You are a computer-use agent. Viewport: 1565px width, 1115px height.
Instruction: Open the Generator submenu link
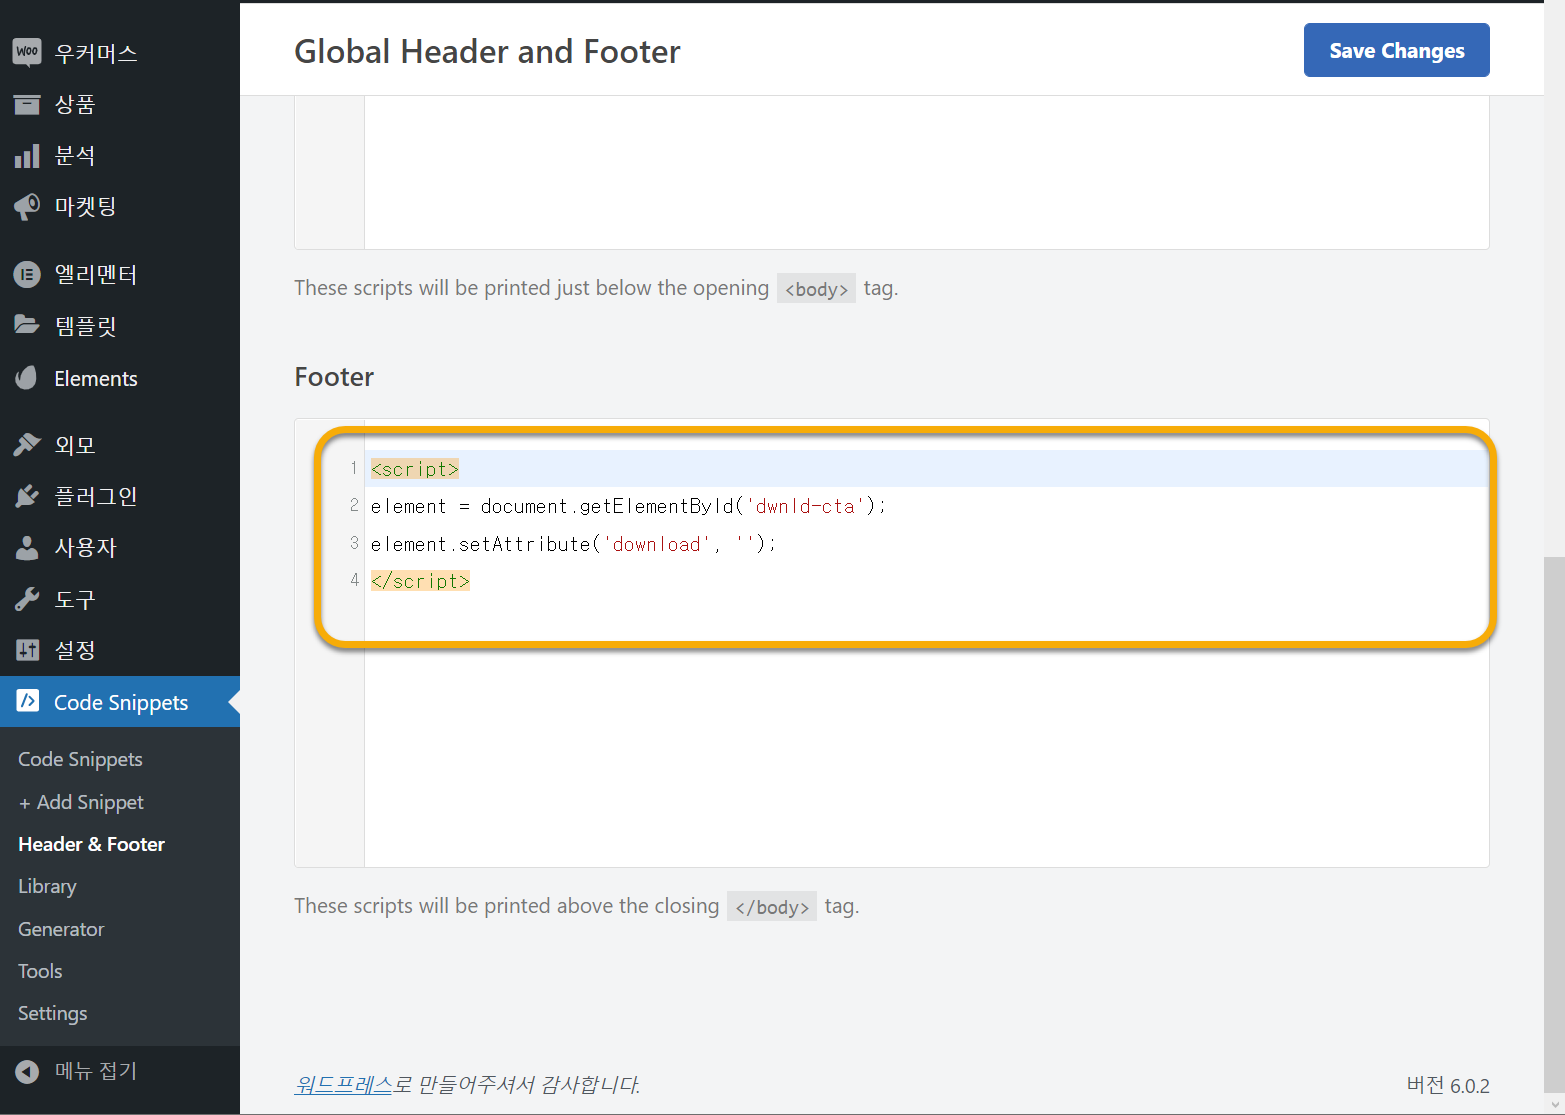click(x=61, y=929)
